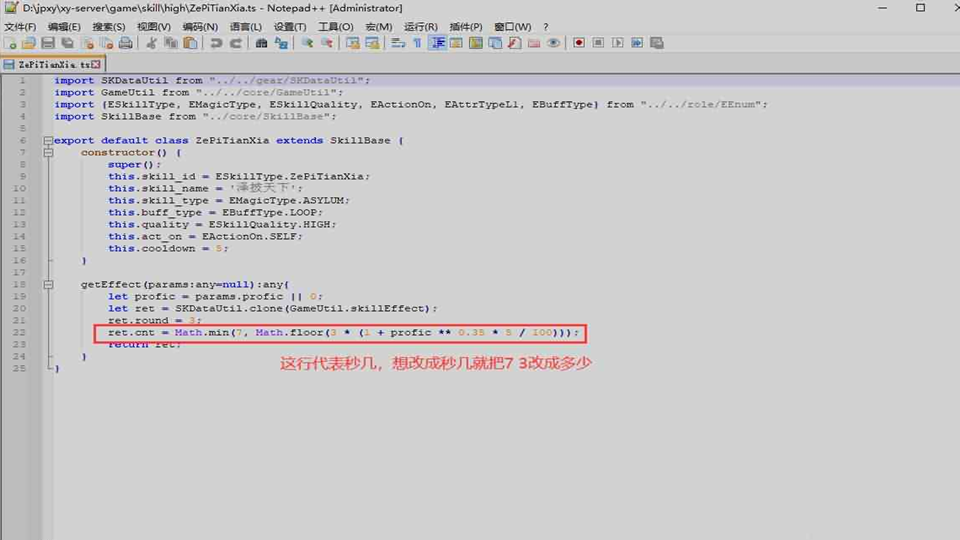Collapse the class ZePiTianXia fold marker

48,141
